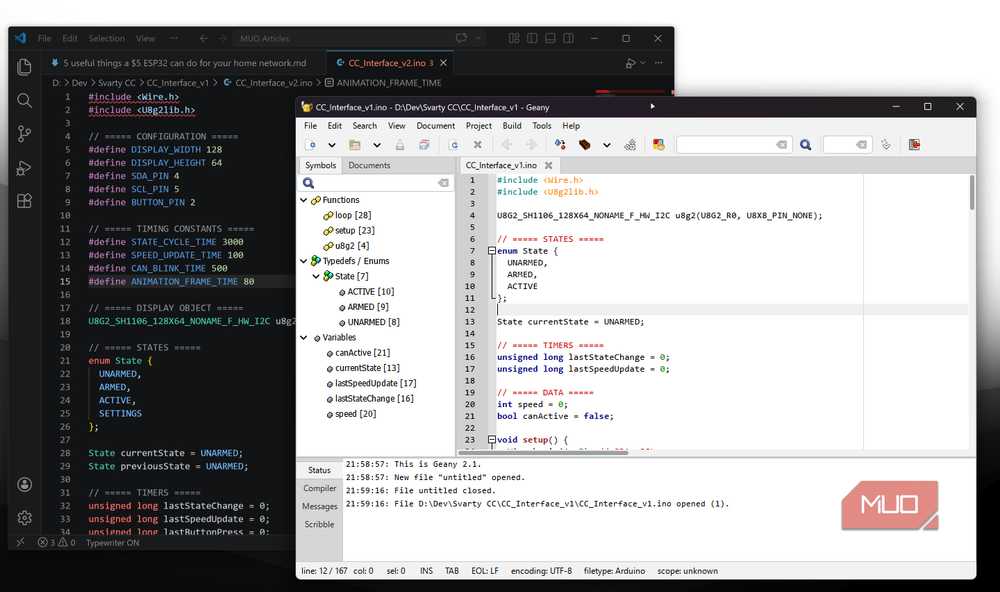Reload the current file in Geany toolbar
The image size is (1000, 592).
(453, 145)
